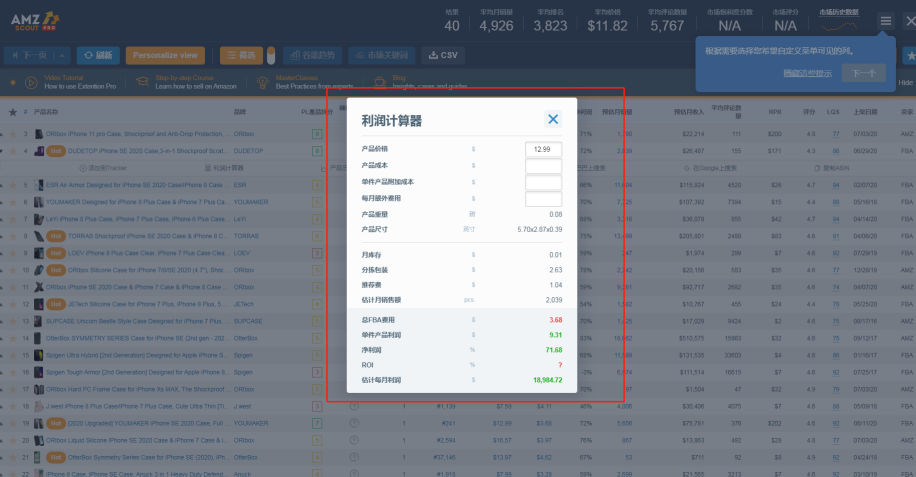Click the Hide label at the right edge
This screenshot has height=477, width=916.
pos(905,83)
